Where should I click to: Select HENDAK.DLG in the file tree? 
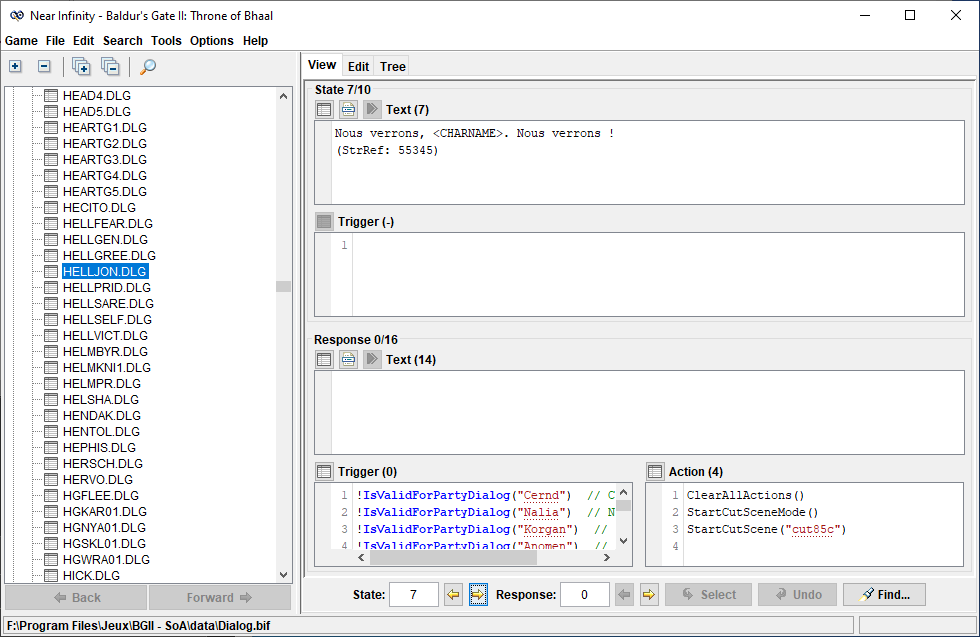click(x=102, y=416)
